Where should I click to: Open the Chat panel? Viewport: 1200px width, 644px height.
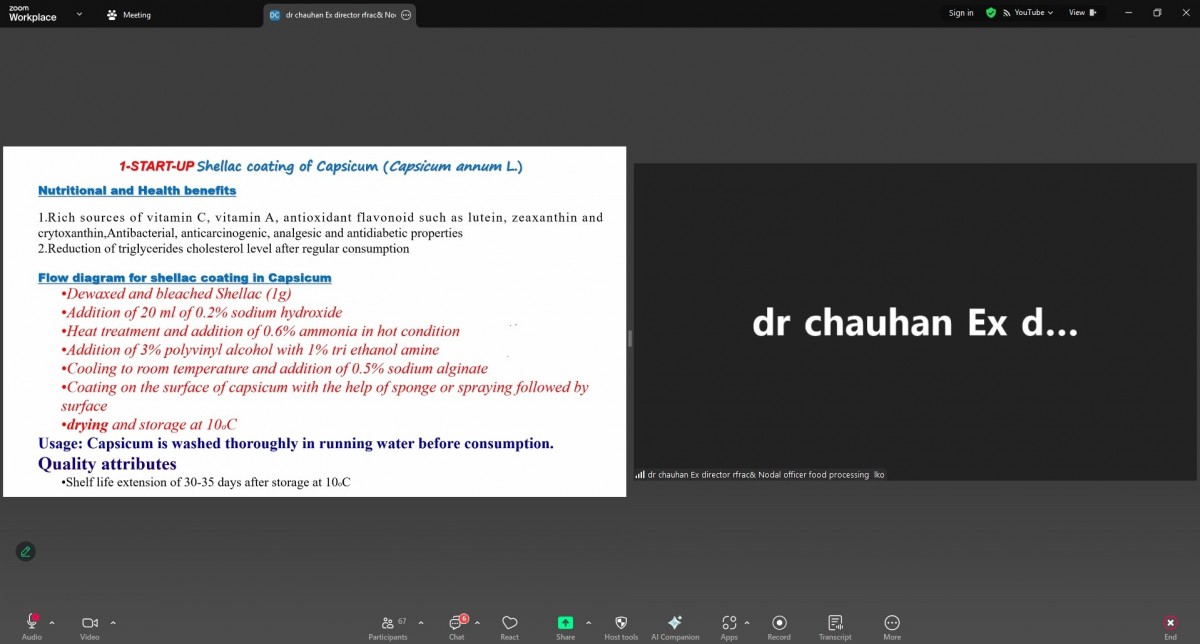456,626
